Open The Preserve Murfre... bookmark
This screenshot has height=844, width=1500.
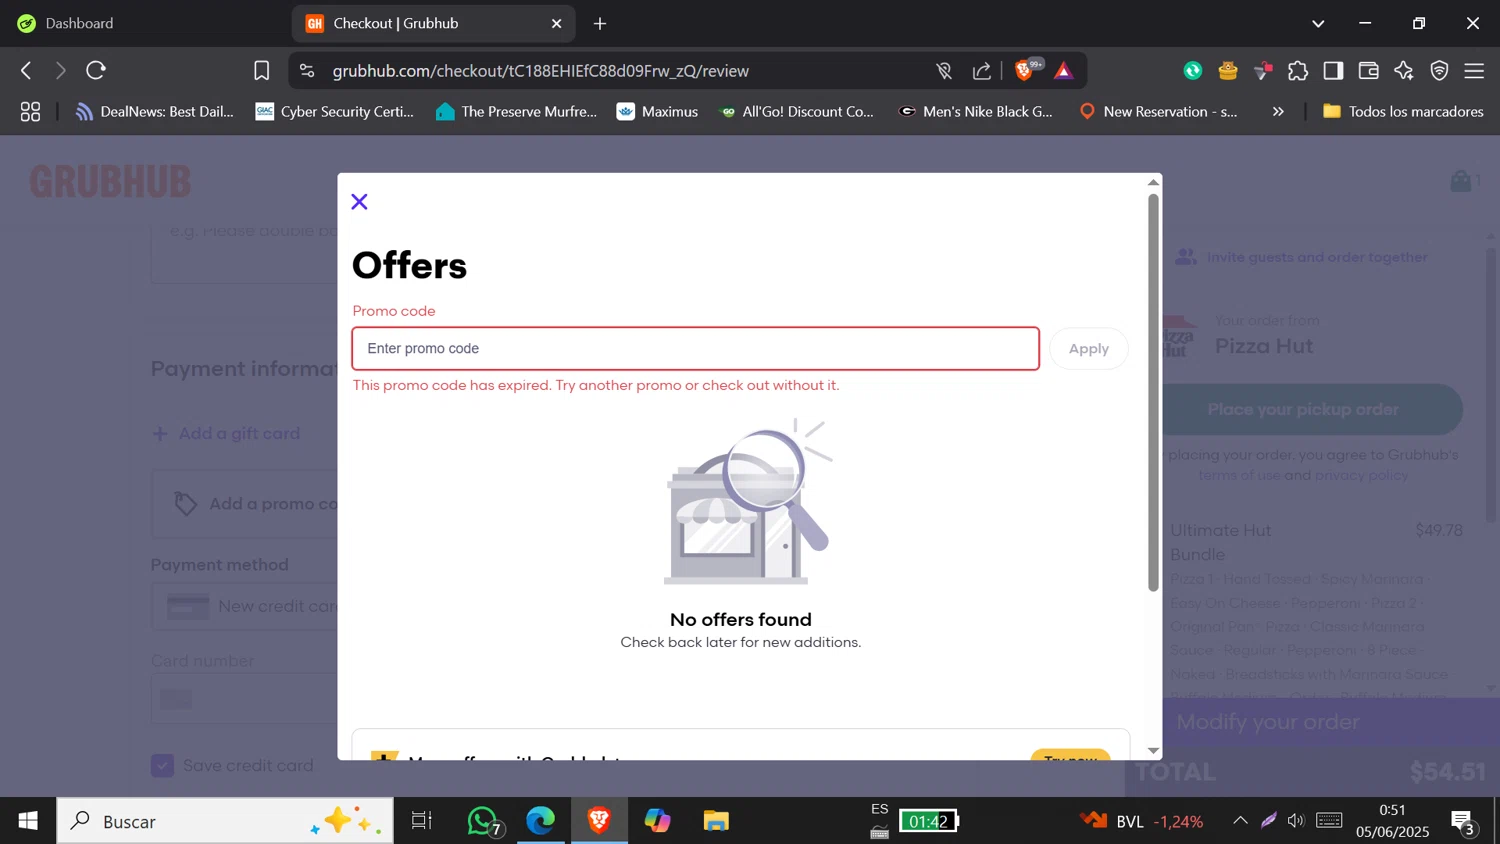pyautogui.click(x=516, y=112)
